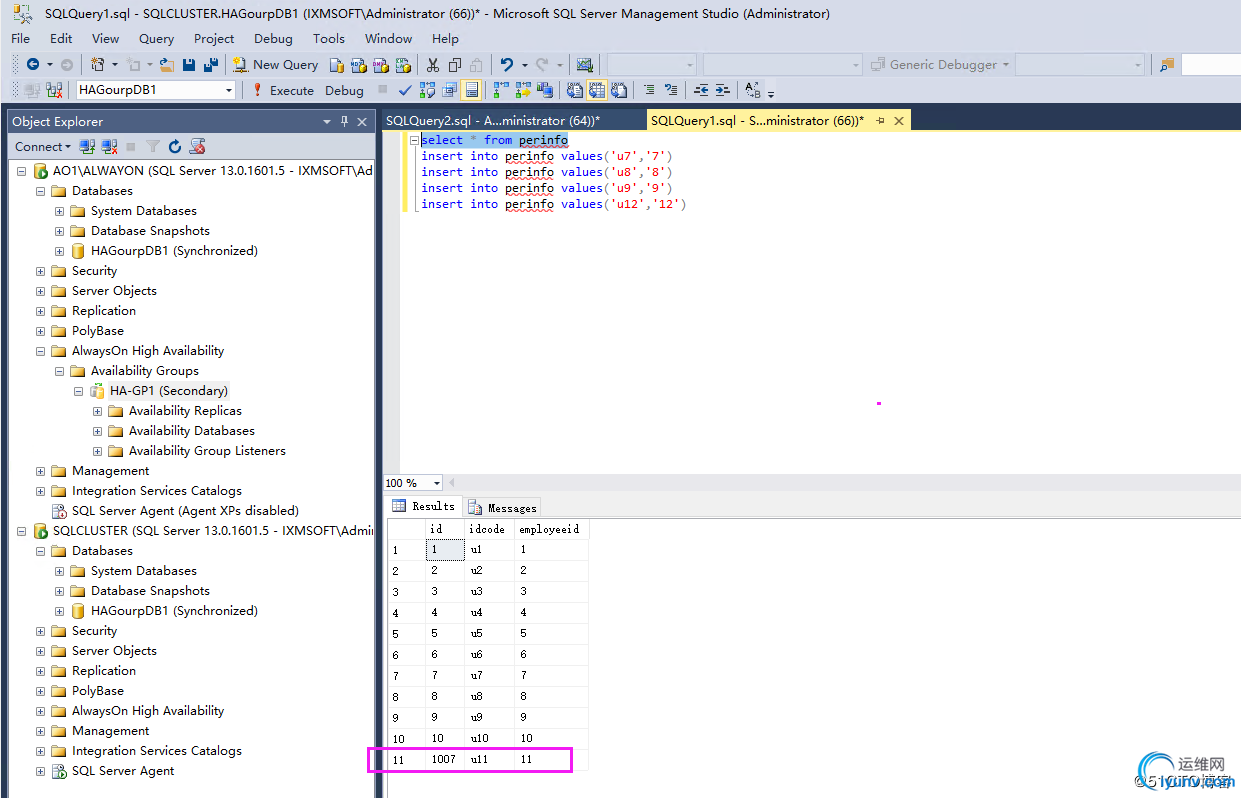Switch to Results to File
This screenshot has width=1241, height=798.
(x=619, y=90)
